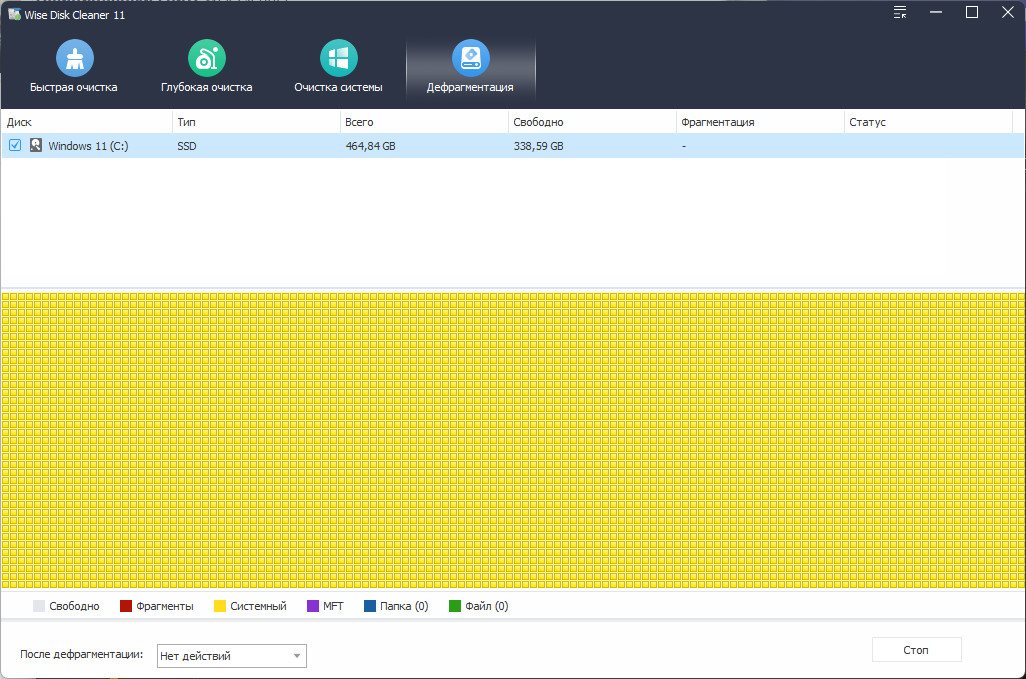This screenshot has height=679, width=1026.
Task: Open the Quick Clean broom icon
Action: [x=75, y=58]
